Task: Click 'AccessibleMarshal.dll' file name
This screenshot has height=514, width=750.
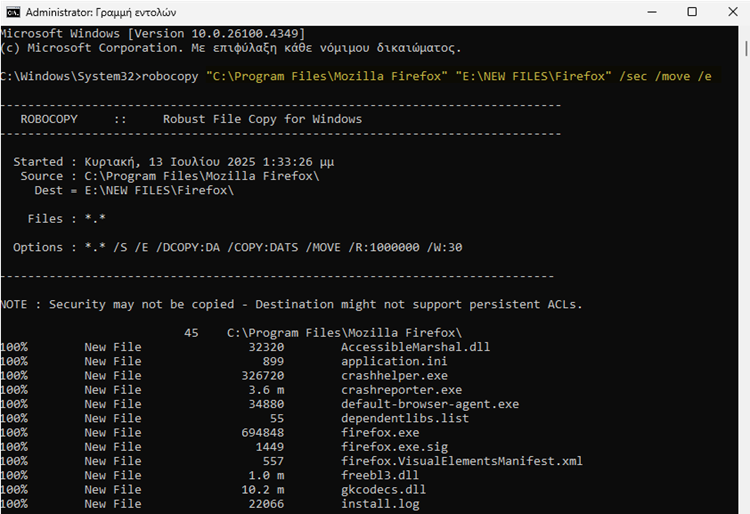Action: pyautogui.click(x=415, y=347)
